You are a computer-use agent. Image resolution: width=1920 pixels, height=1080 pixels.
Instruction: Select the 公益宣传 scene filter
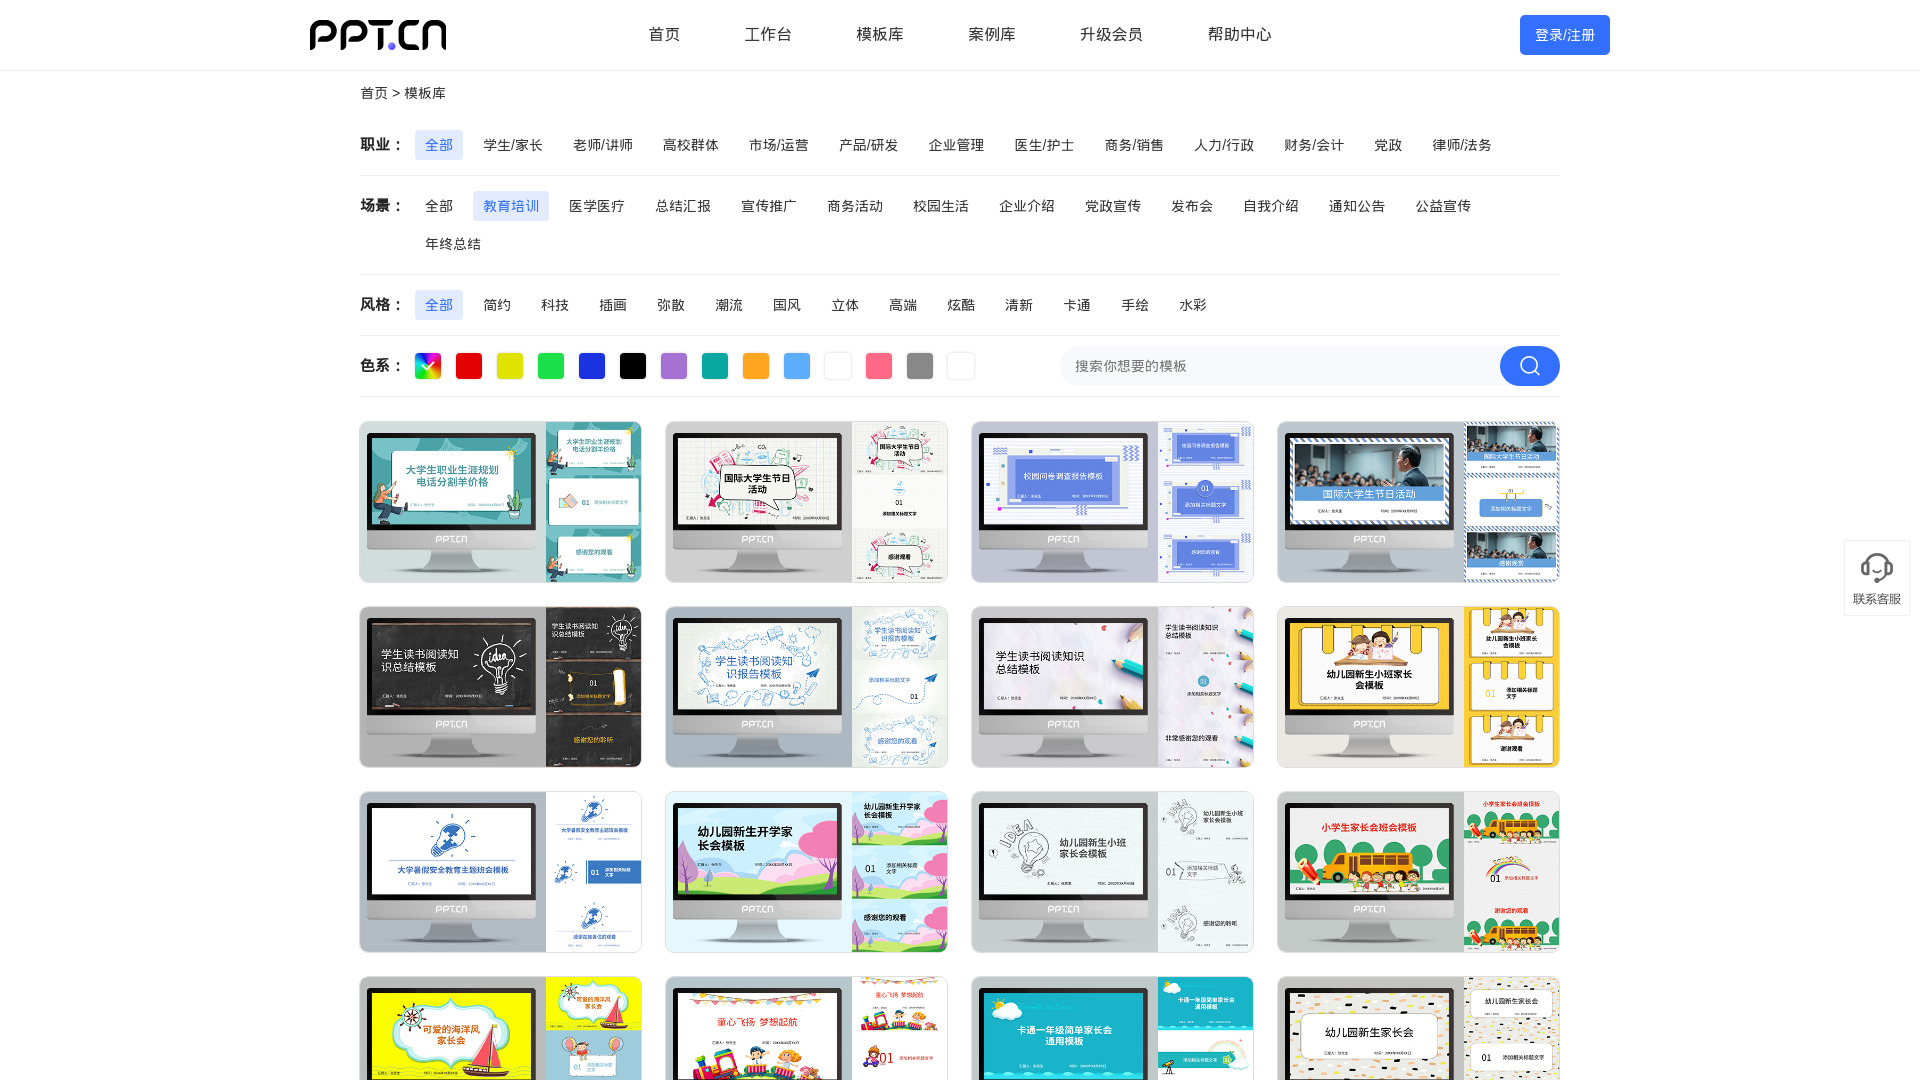[1443, 206]
